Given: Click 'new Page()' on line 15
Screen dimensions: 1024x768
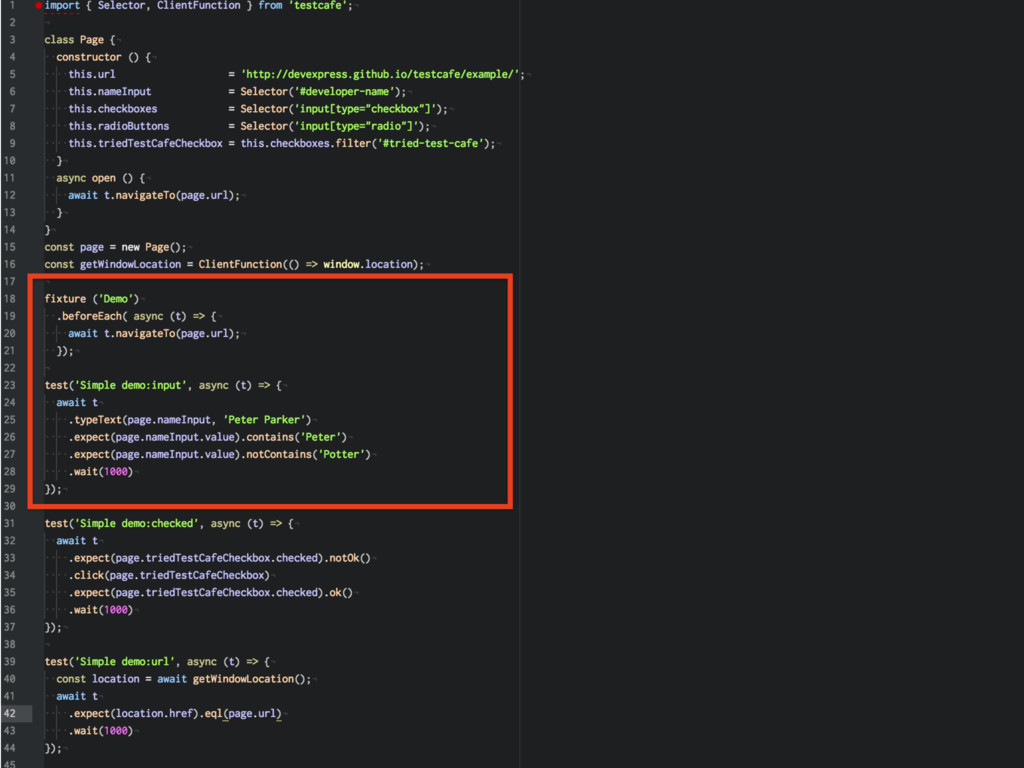Looking at the screenshot, I should (153, 247).
